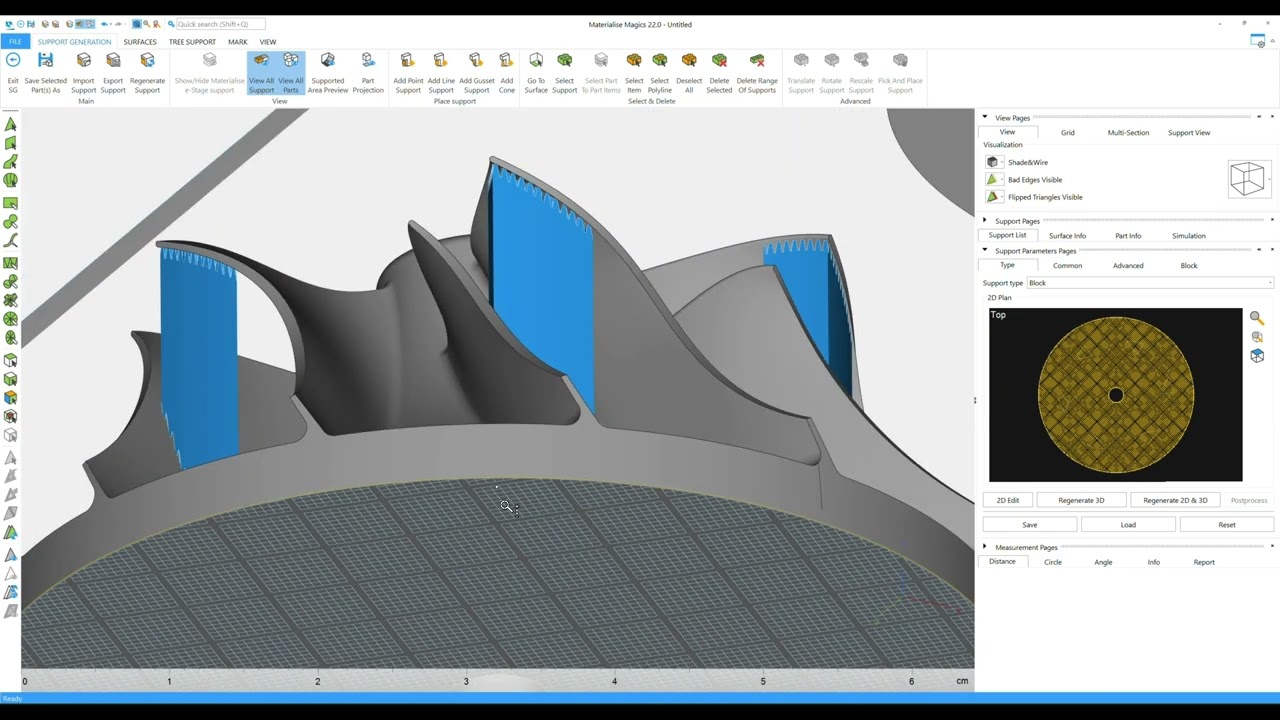1280x720 pixels.
Task: Switch to the SURFACES ribbon tab
Action: [140, 42]
